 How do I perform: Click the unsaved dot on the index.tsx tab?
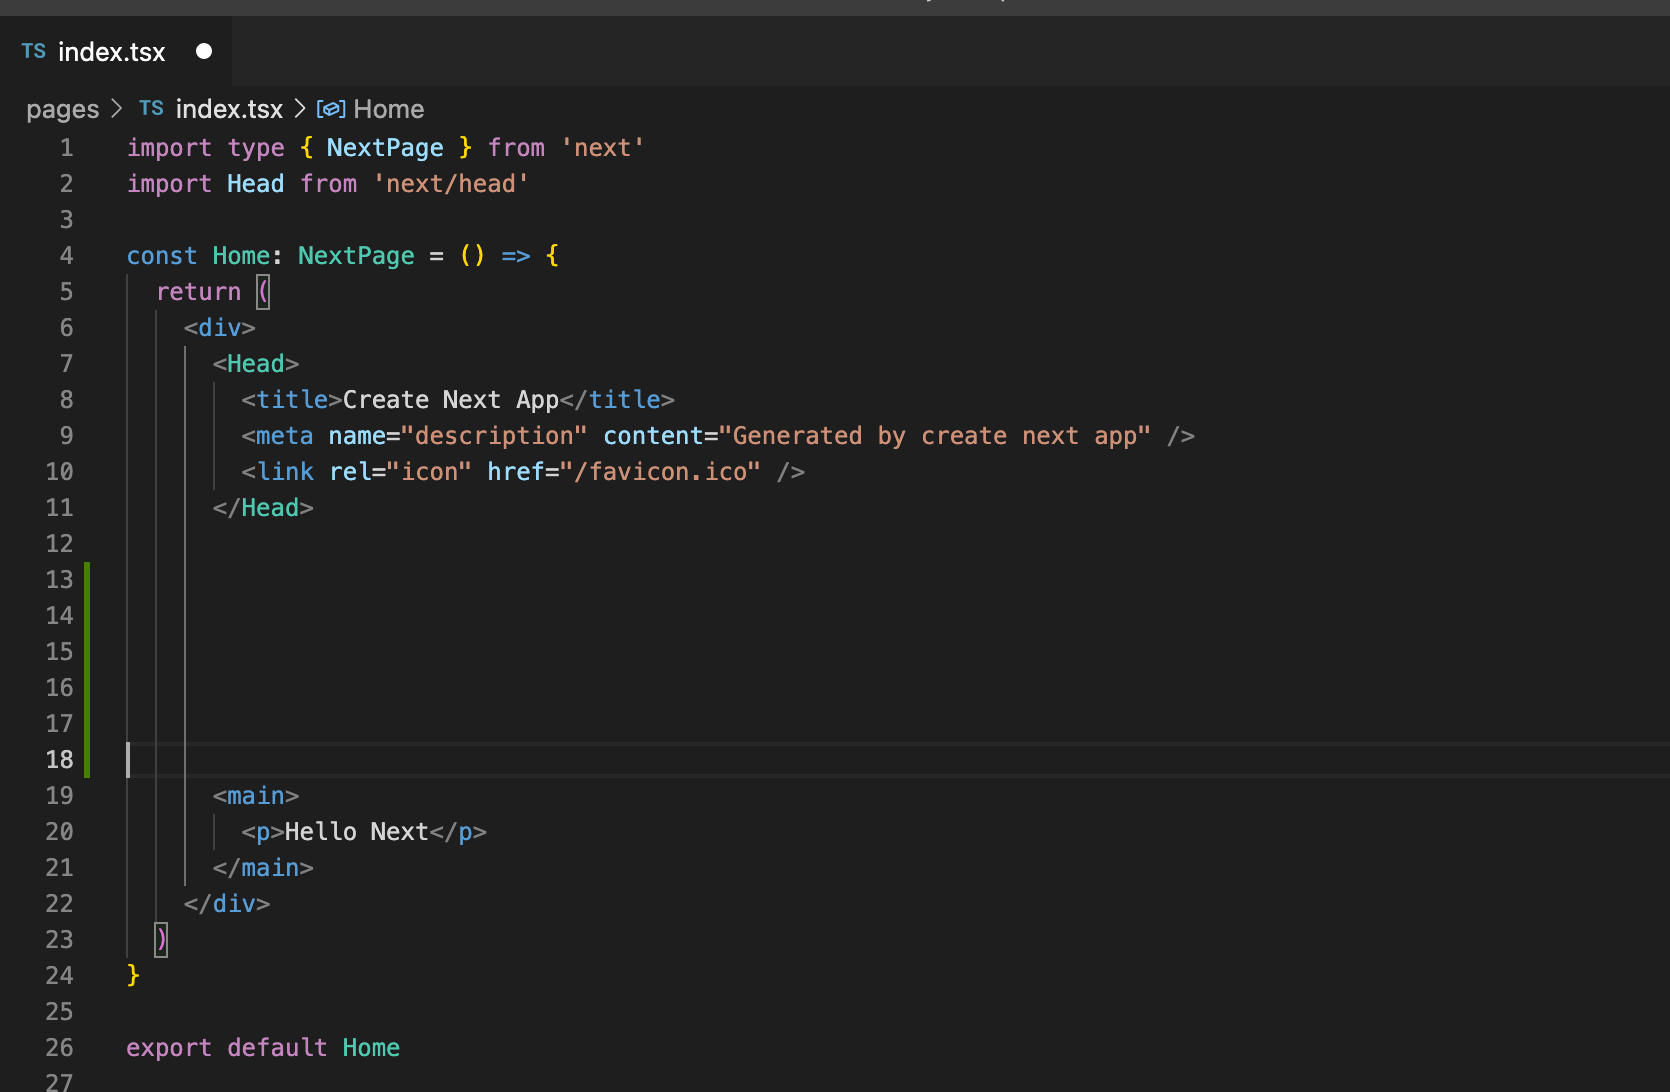tap(204, 51)
